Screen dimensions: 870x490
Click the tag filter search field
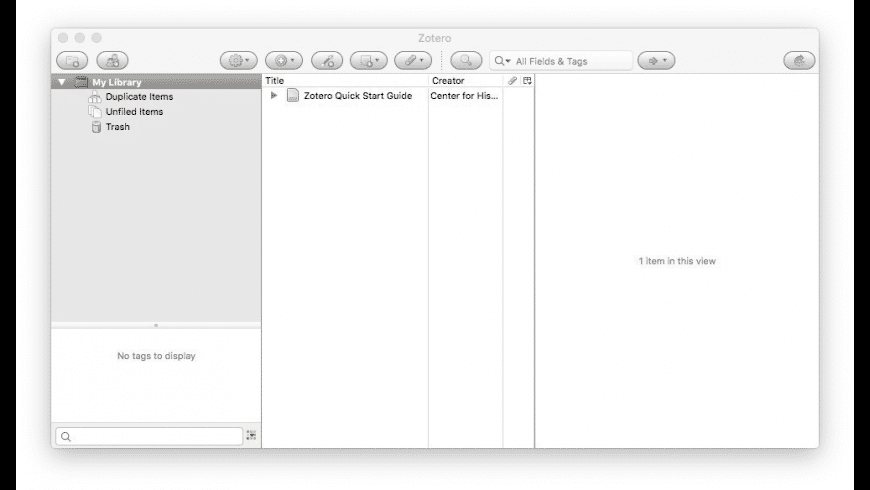point(149,436)
